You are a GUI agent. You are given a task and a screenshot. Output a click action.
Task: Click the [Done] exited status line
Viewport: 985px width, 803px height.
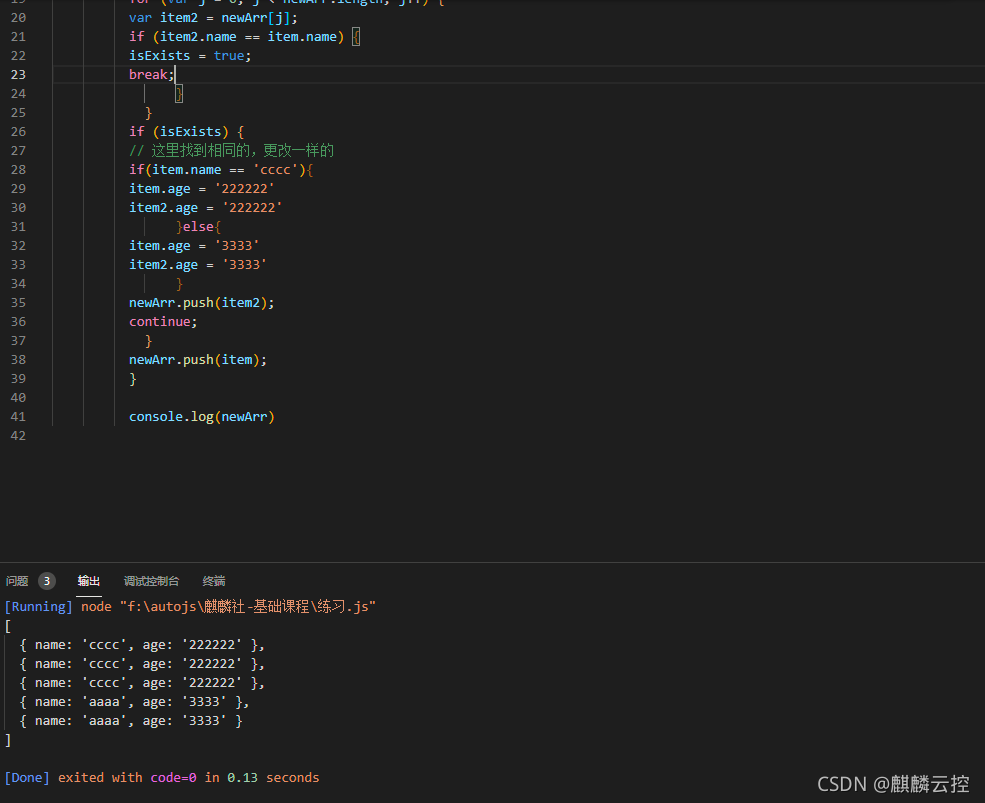(161, 777)
